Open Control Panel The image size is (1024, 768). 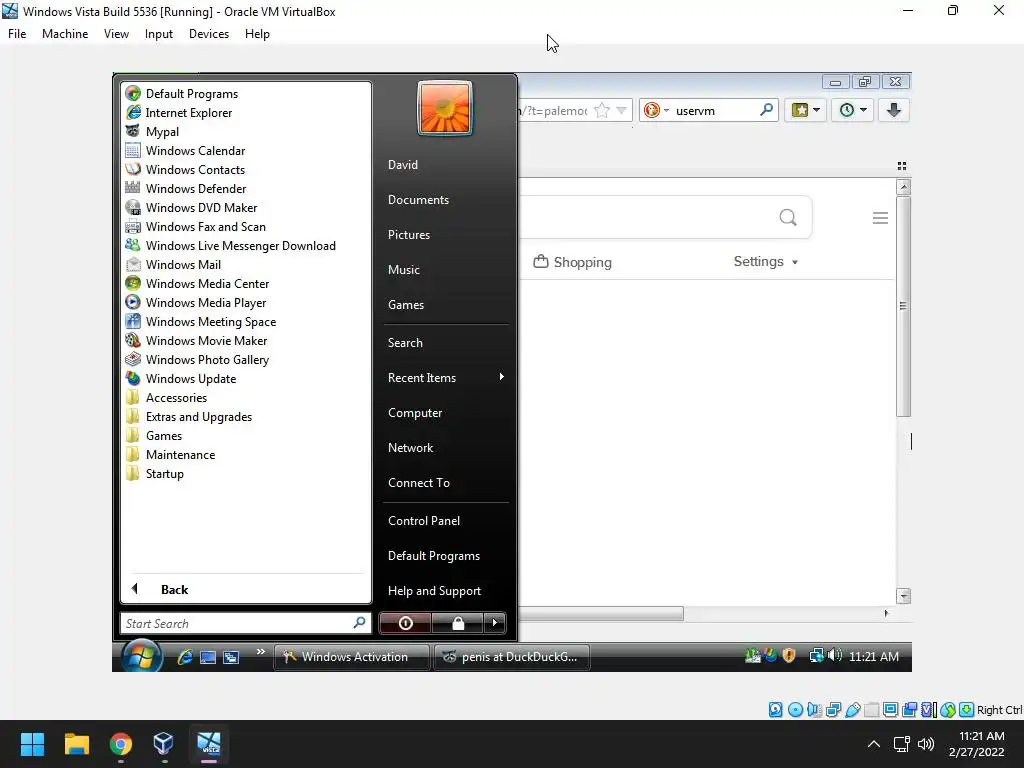tap(424, 520)
